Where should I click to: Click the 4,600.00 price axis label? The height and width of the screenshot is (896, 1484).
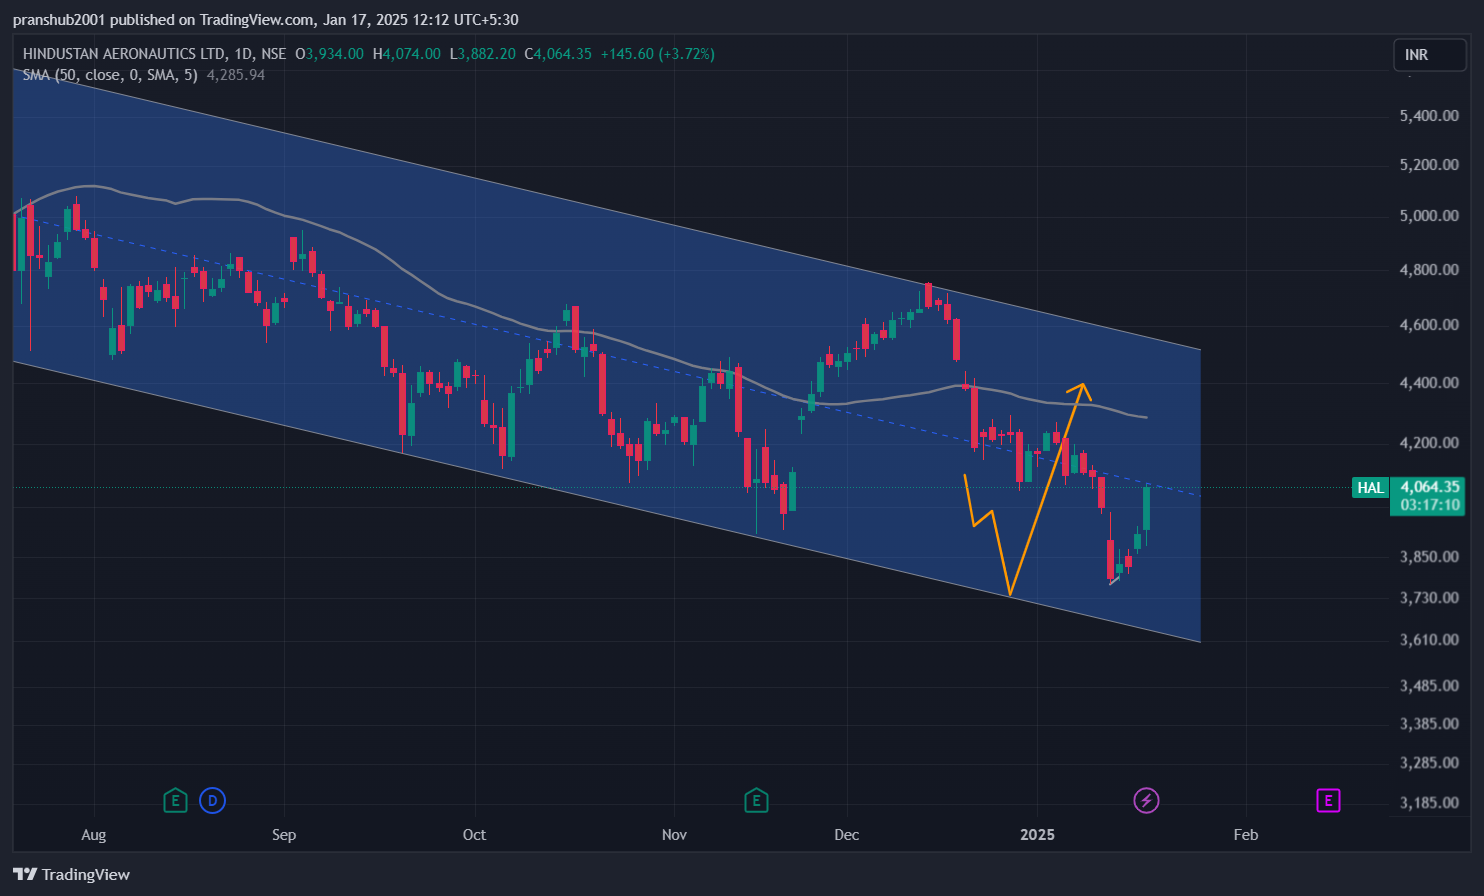coord(1429,325)
